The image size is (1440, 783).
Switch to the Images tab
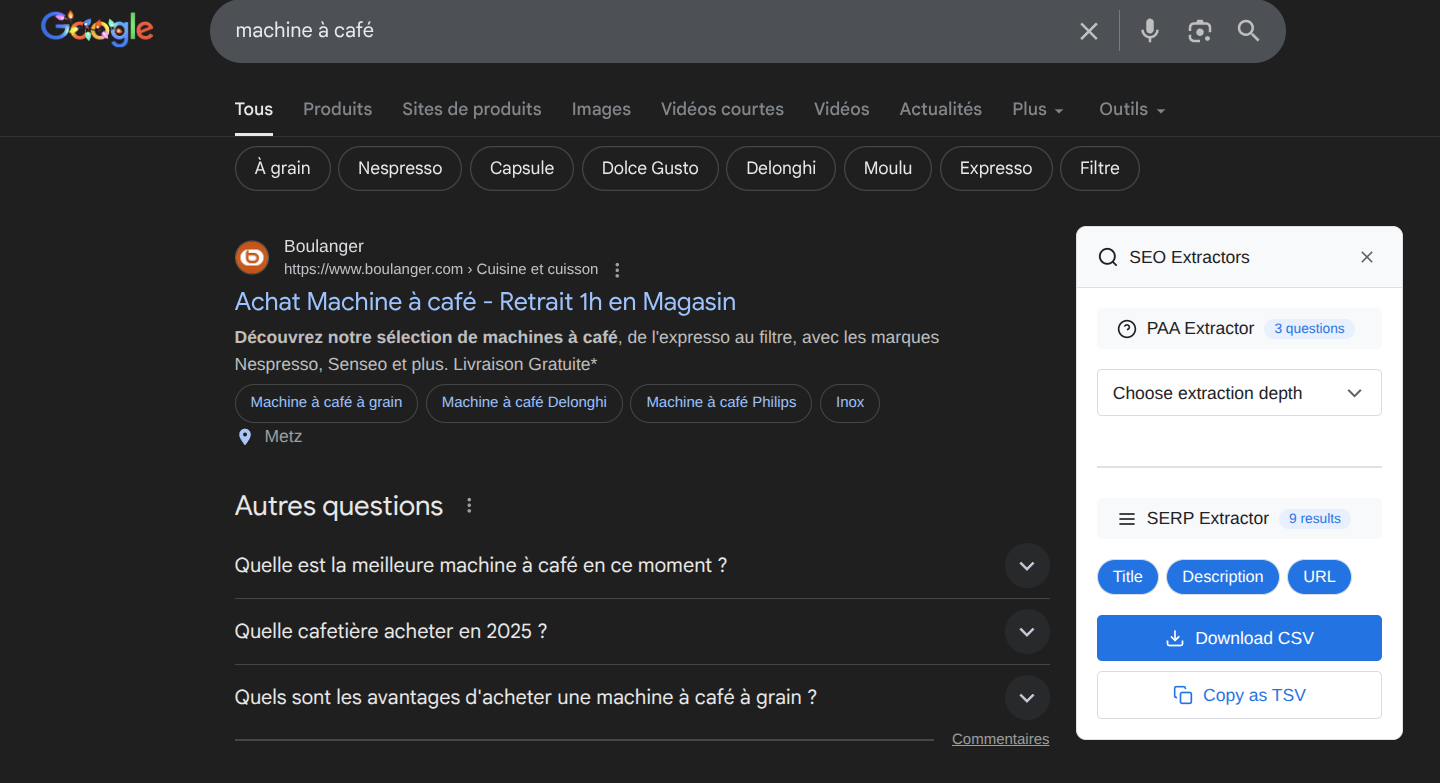pos(601,109)
